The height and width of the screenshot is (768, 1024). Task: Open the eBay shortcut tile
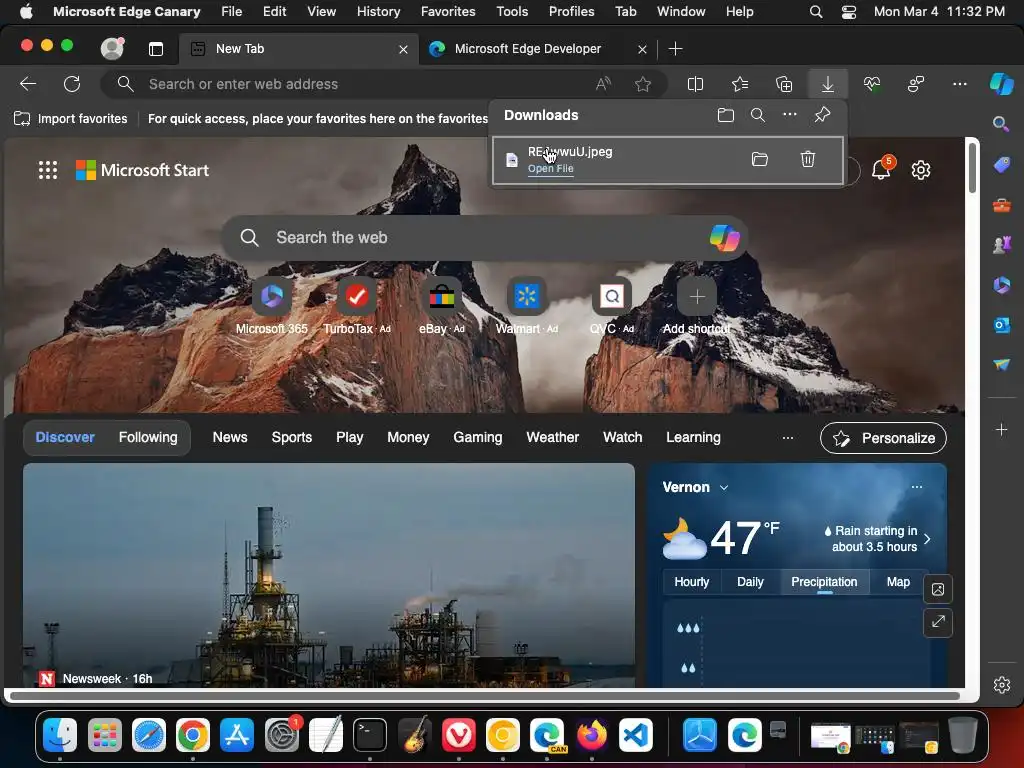click(441, 306)
